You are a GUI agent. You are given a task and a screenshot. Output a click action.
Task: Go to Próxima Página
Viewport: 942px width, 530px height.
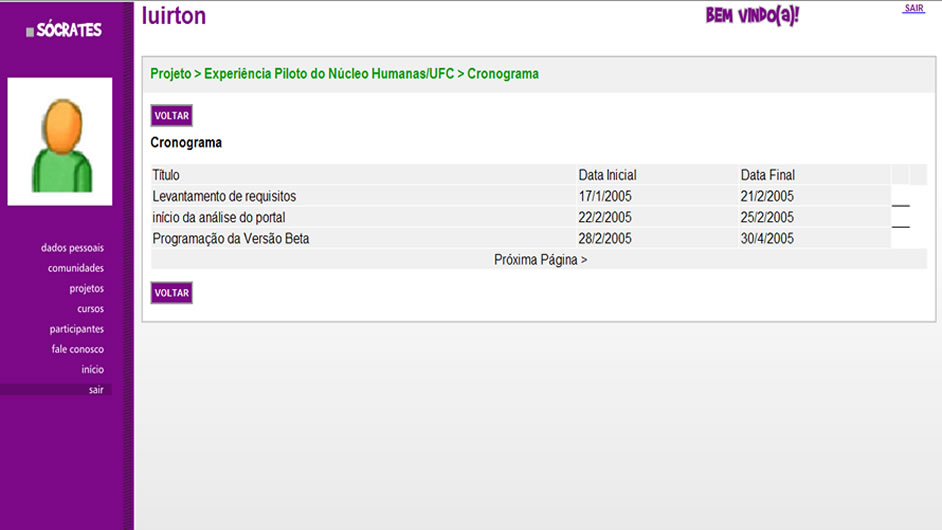(x=540, y=260)
